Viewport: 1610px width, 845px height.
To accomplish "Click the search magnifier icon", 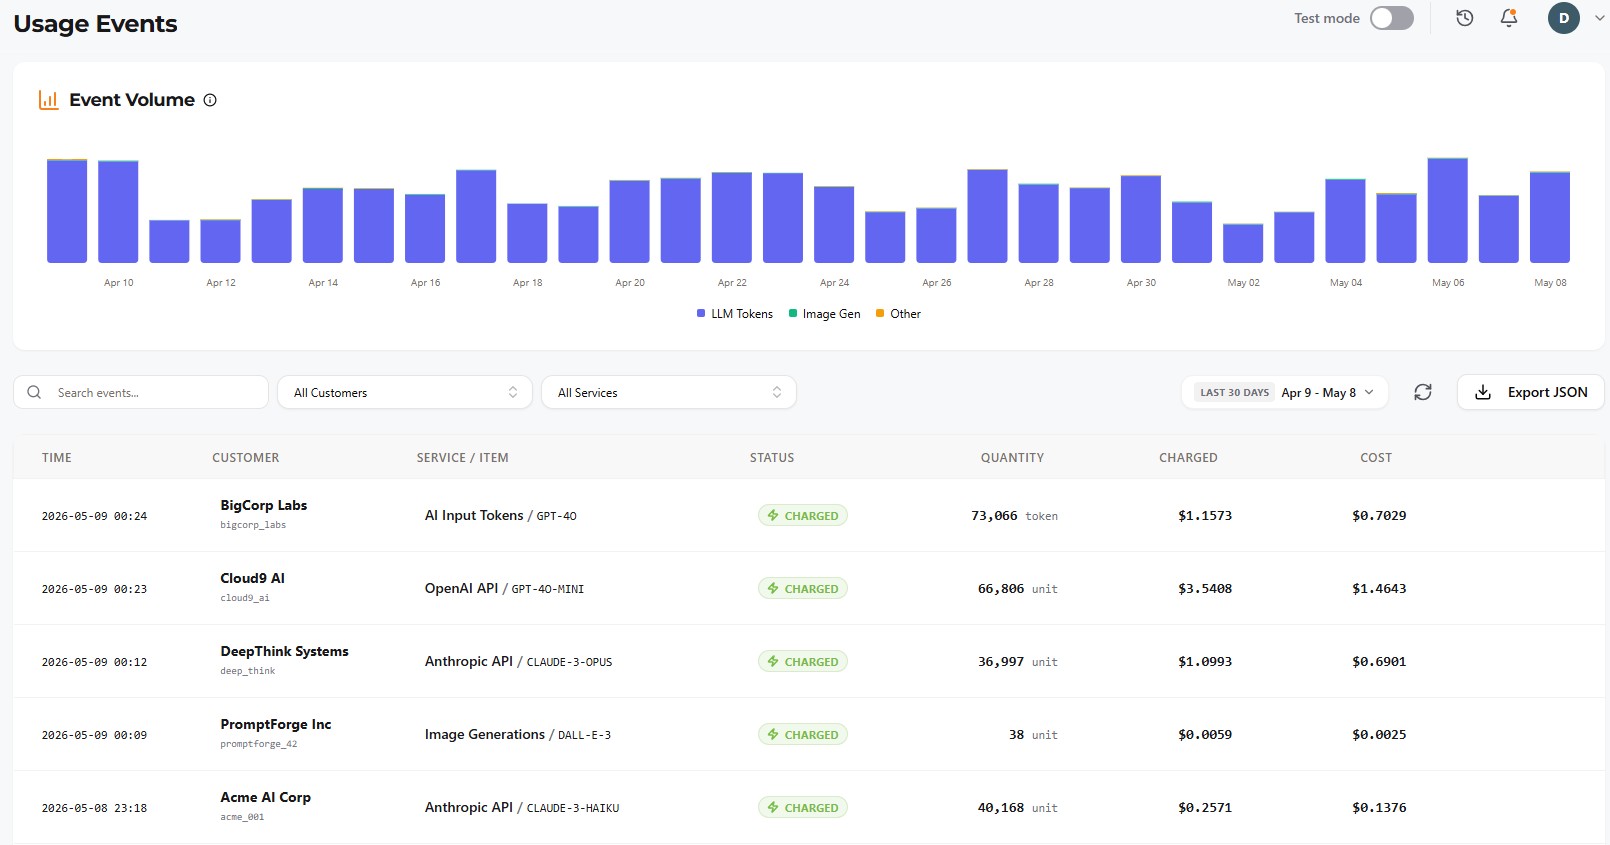I will click(x=34, y=392).
